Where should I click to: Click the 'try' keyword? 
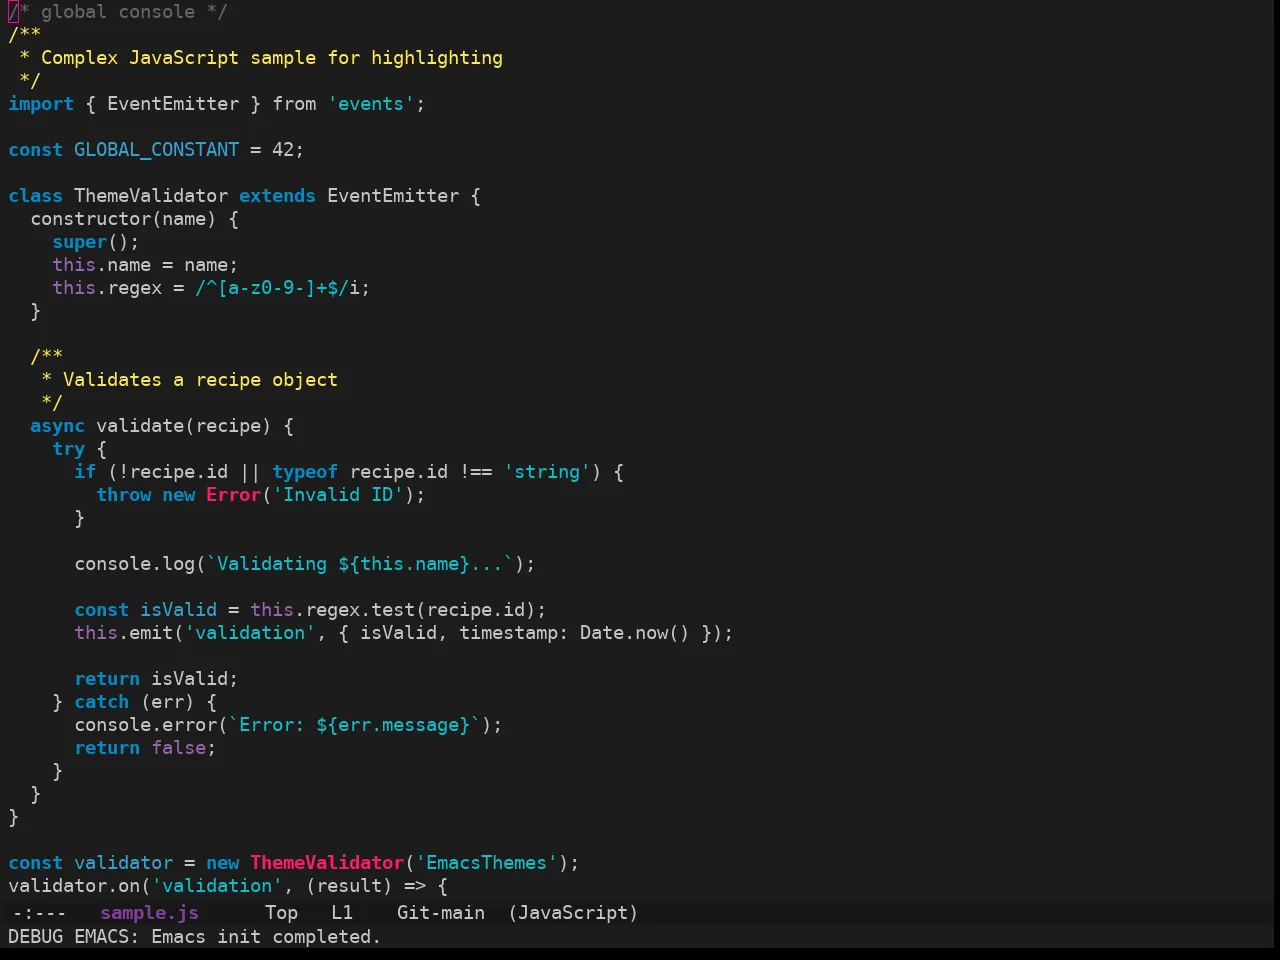(x=68, y=449)
